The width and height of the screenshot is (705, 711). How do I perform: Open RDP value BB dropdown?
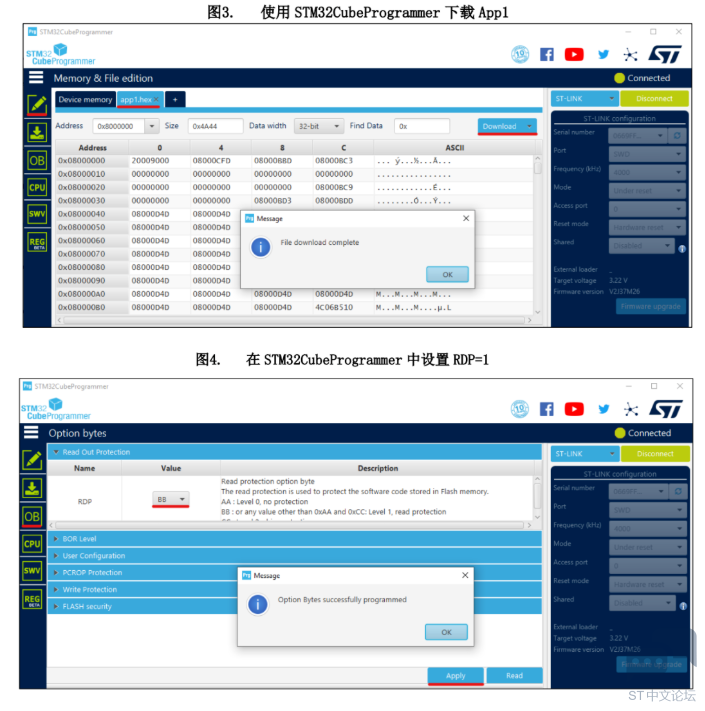click(x=170, y=499)
